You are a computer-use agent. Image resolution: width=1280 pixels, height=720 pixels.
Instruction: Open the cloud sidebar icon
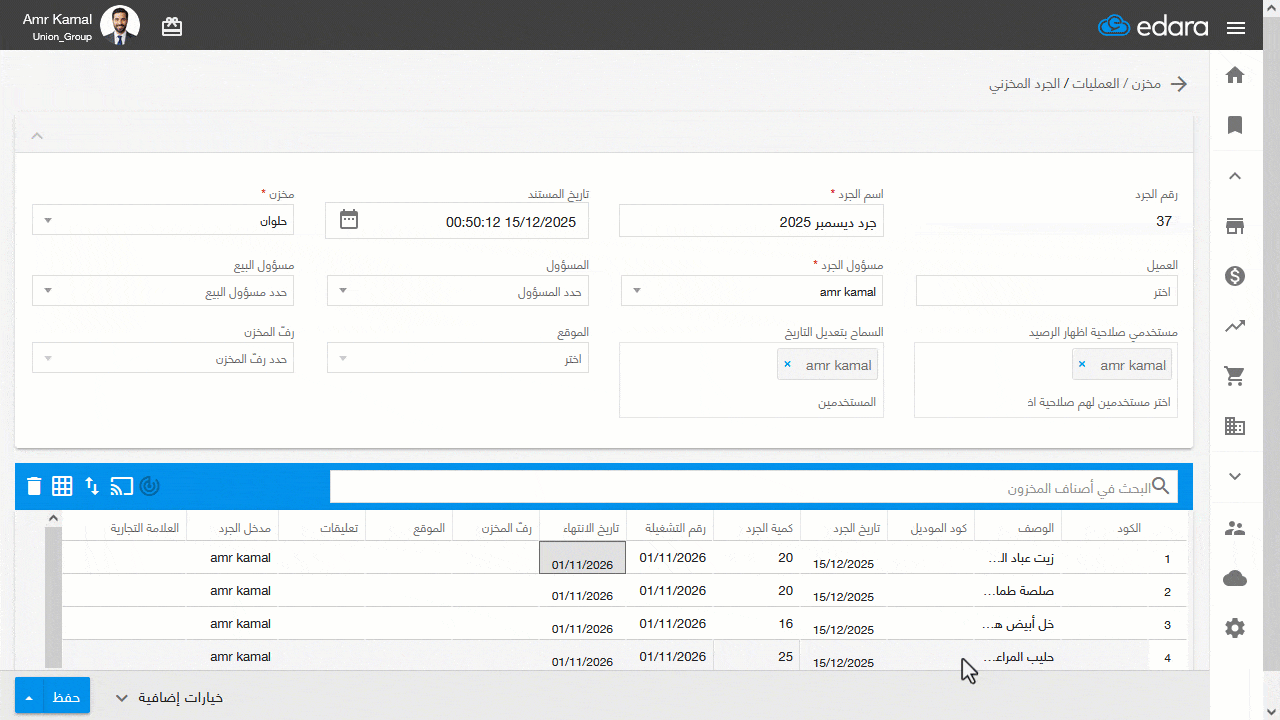click(x=1235, y=578)
